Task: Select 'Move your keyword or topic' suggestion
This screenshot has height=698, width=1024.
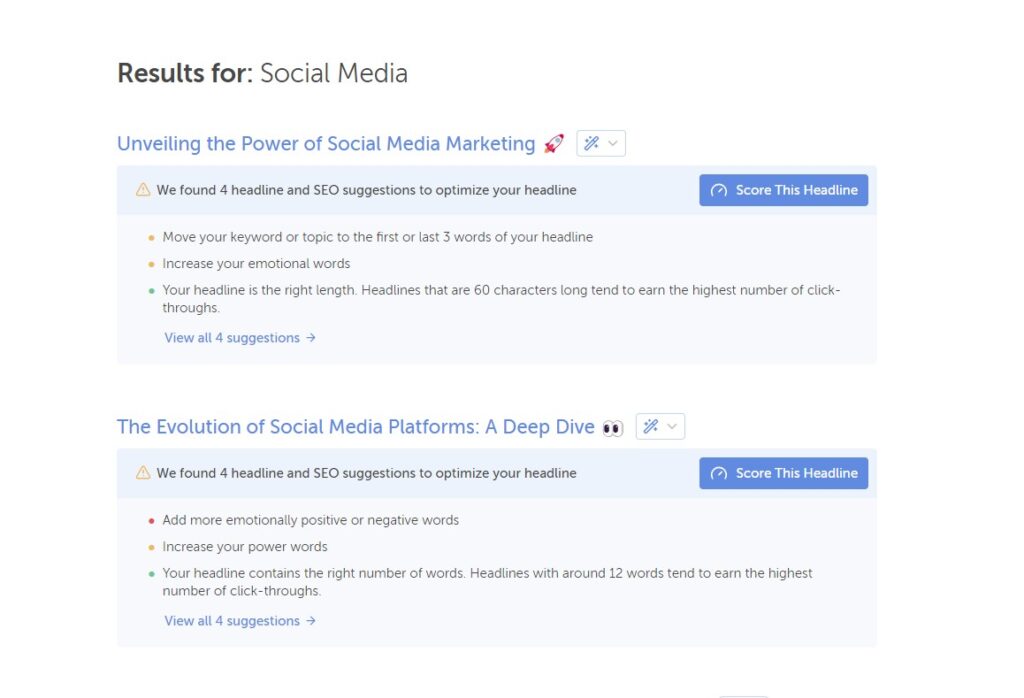Action: tap(377, 237)
